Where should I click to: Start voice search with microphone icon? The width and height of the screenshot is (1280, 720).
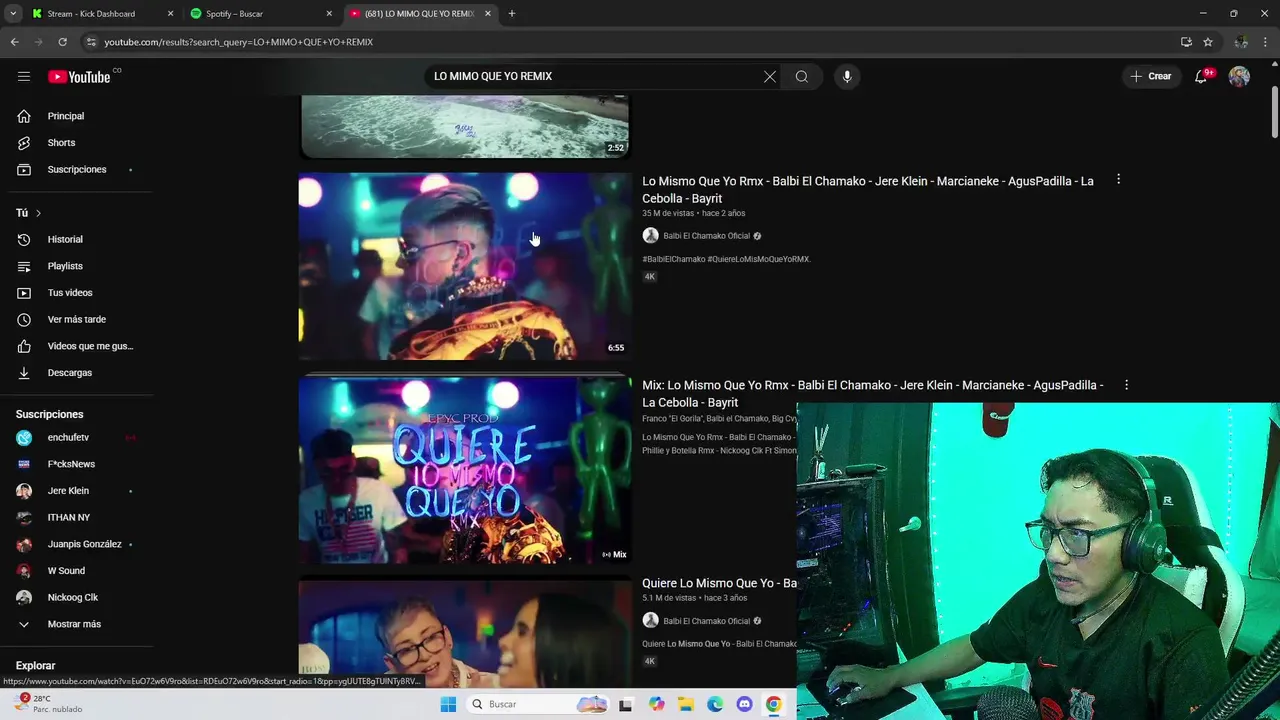[x=847, y=76]
